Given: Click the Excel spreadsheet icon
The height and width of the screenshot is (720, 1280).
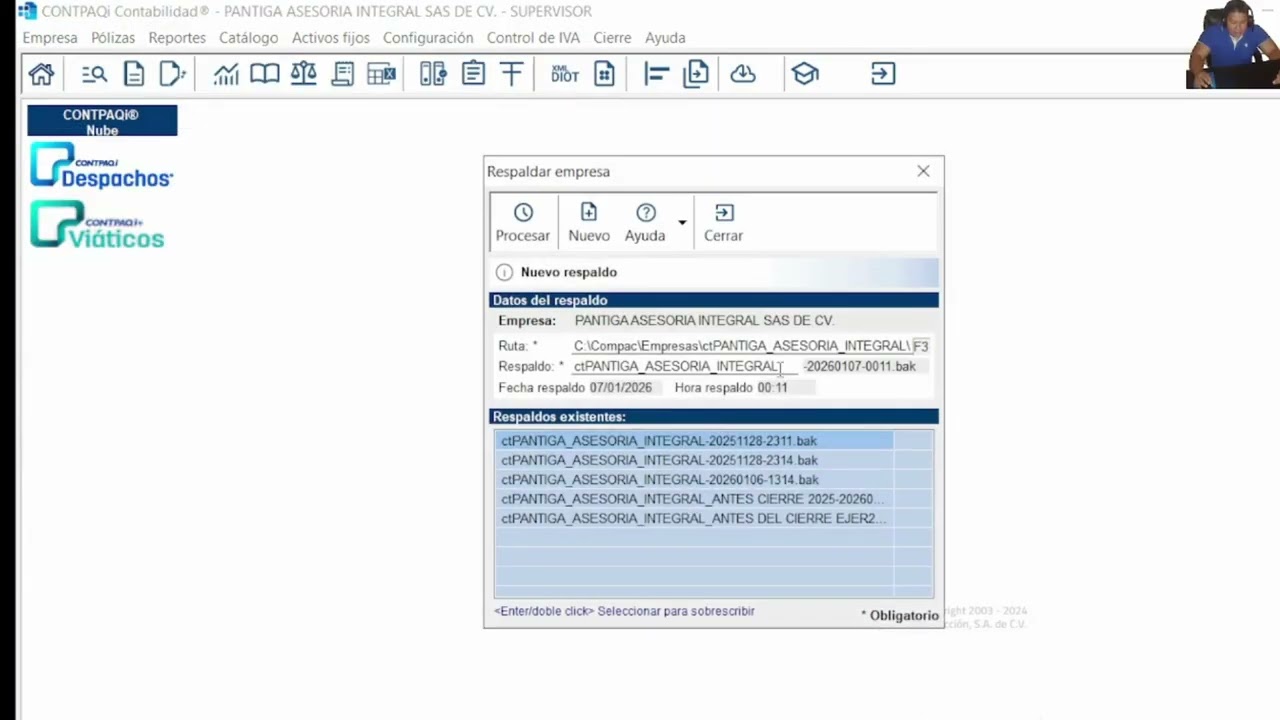Looking at the screenshot, I should (381, 74).
